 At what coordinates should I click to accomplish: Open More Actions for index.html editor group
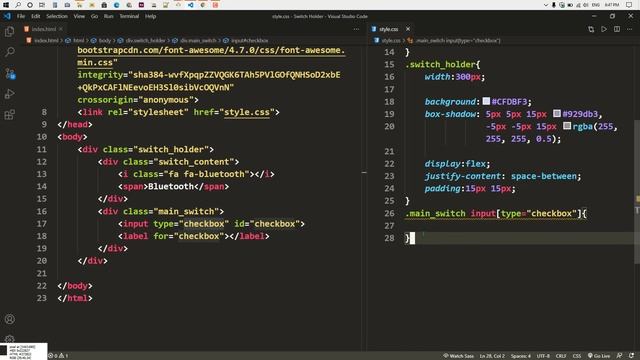coord(356,29)
